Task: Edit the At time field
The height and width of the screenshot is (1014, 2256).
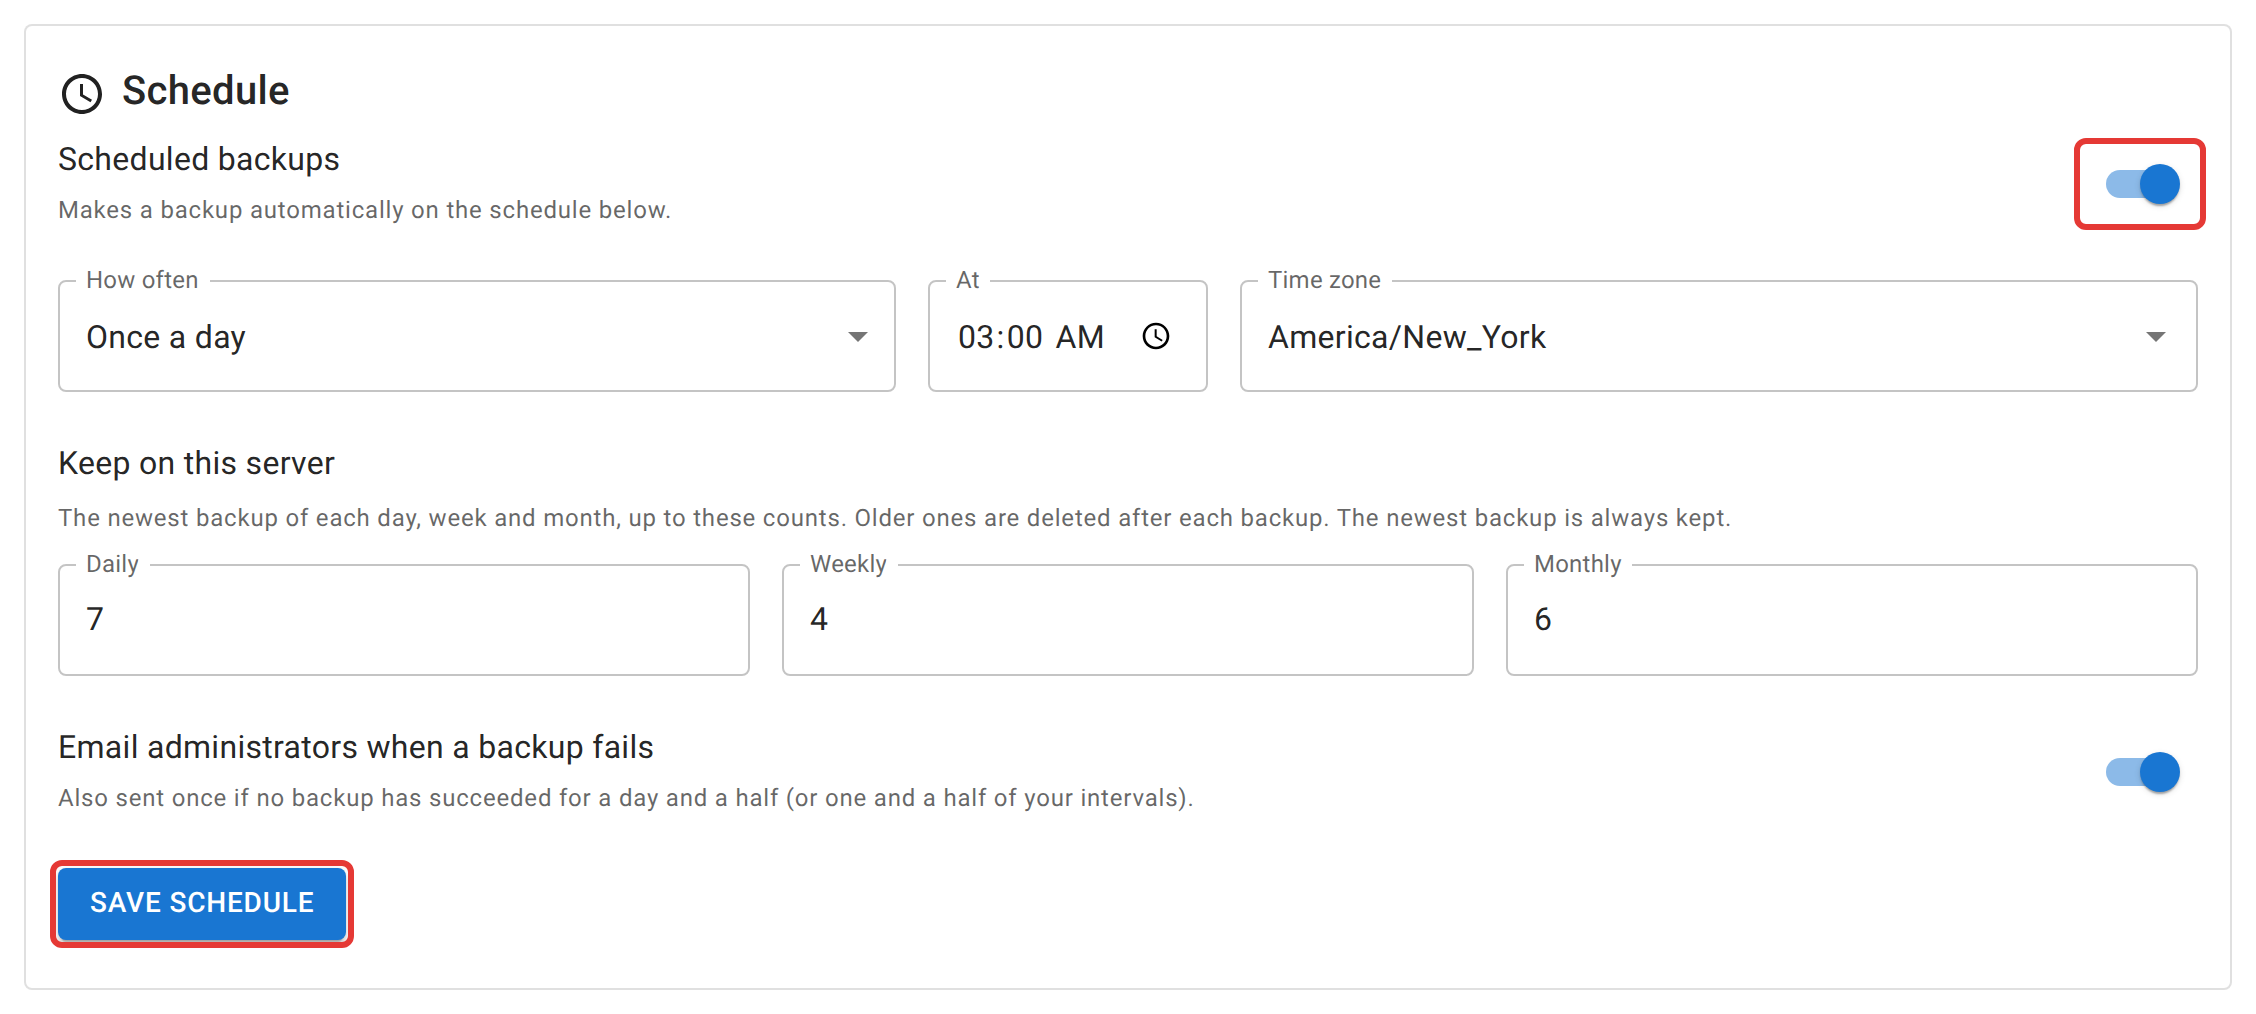Action: [x=1067, y=336]
